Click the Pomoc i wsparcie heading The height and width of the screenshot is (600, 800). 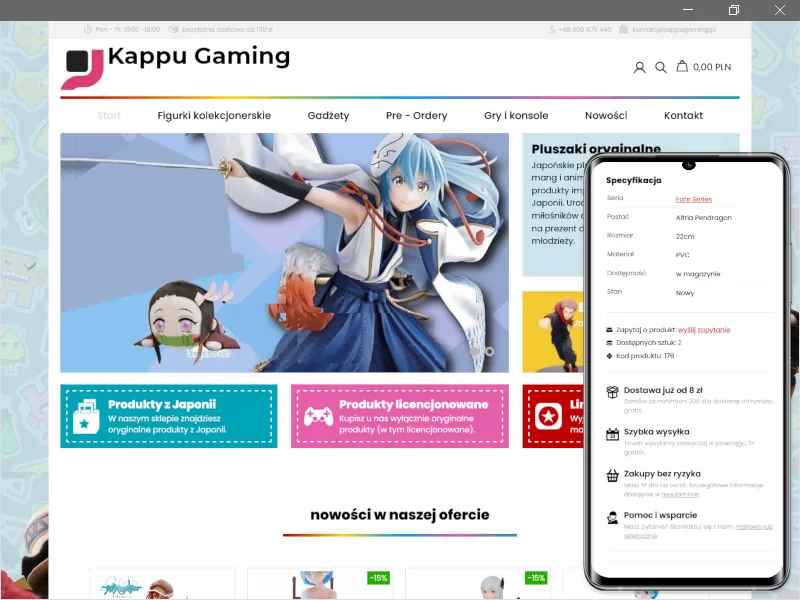pyautogui.click(x=660, y=515)
